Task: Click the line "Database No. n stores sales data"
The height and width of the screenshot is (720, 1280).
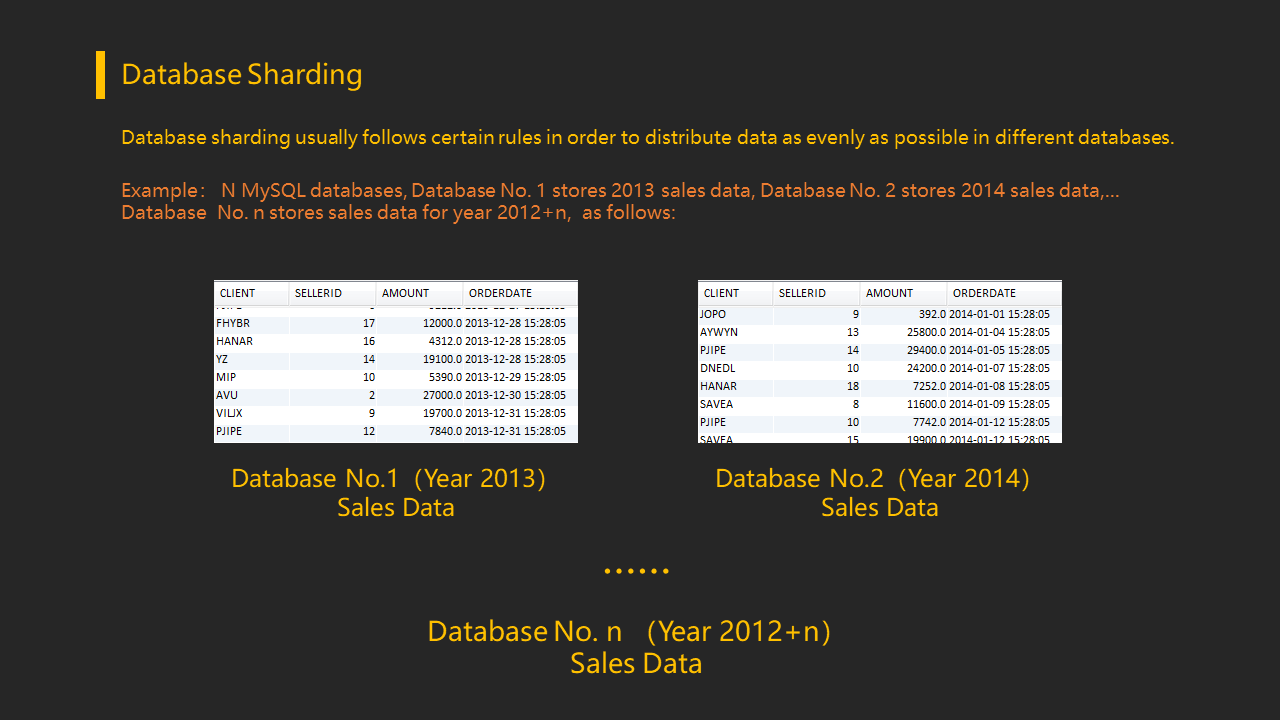Action: [398, 212]
